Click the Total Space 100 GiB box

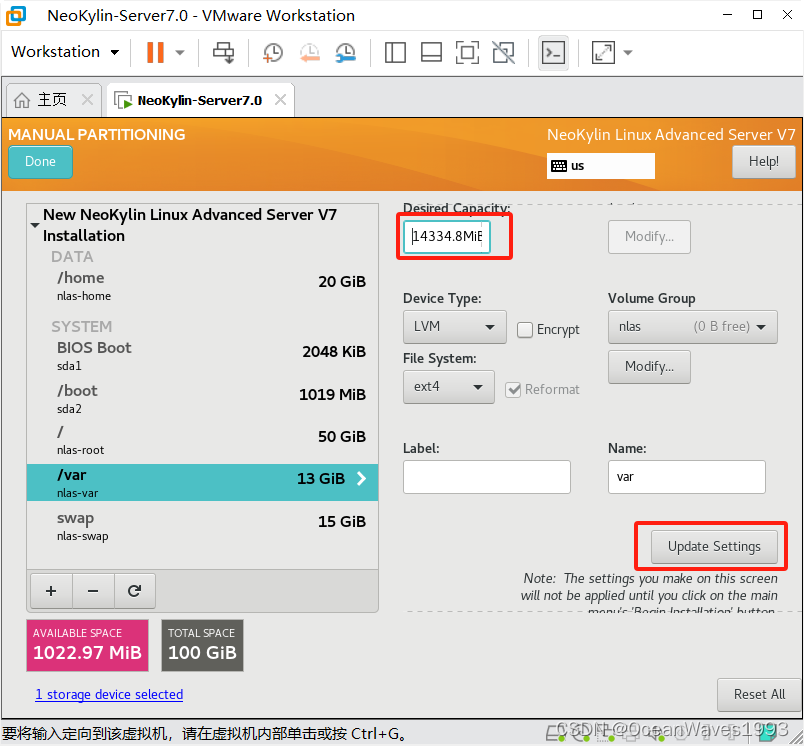(203, 645)
